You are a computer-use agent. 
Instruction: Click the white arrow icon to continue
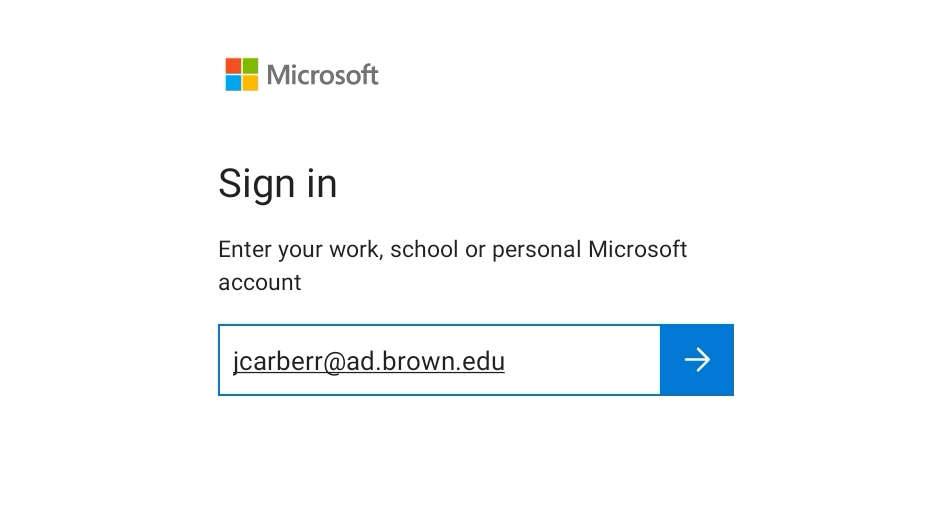pos(697,360)
